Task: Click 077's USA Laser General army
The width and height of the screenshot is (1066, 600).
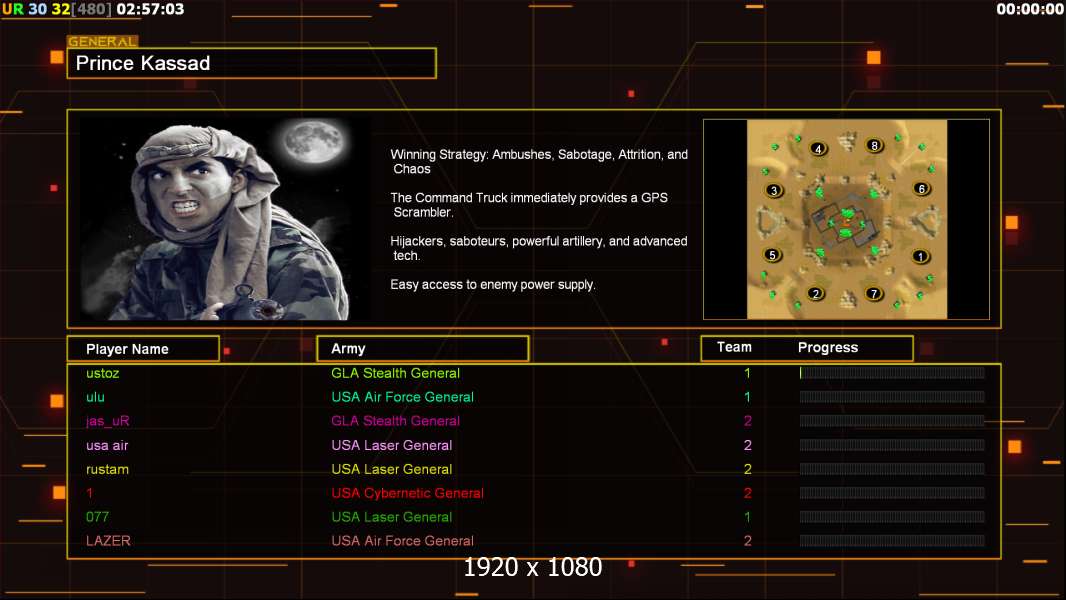Action: [392, 517]
